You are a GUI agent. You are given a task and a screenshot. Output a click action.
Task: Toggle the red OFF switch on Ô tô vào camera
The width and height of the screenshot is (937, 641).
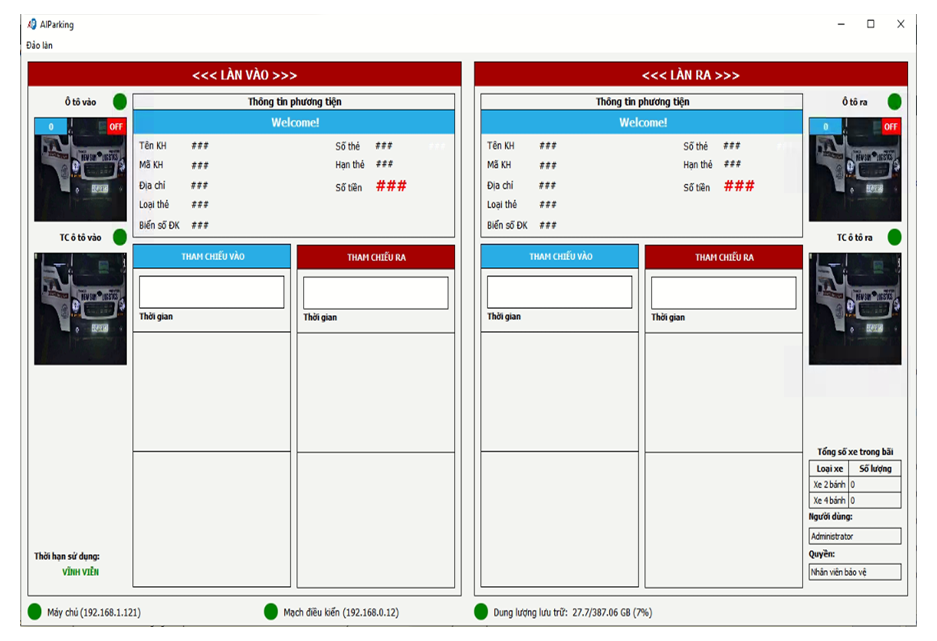tap(117, 127)
